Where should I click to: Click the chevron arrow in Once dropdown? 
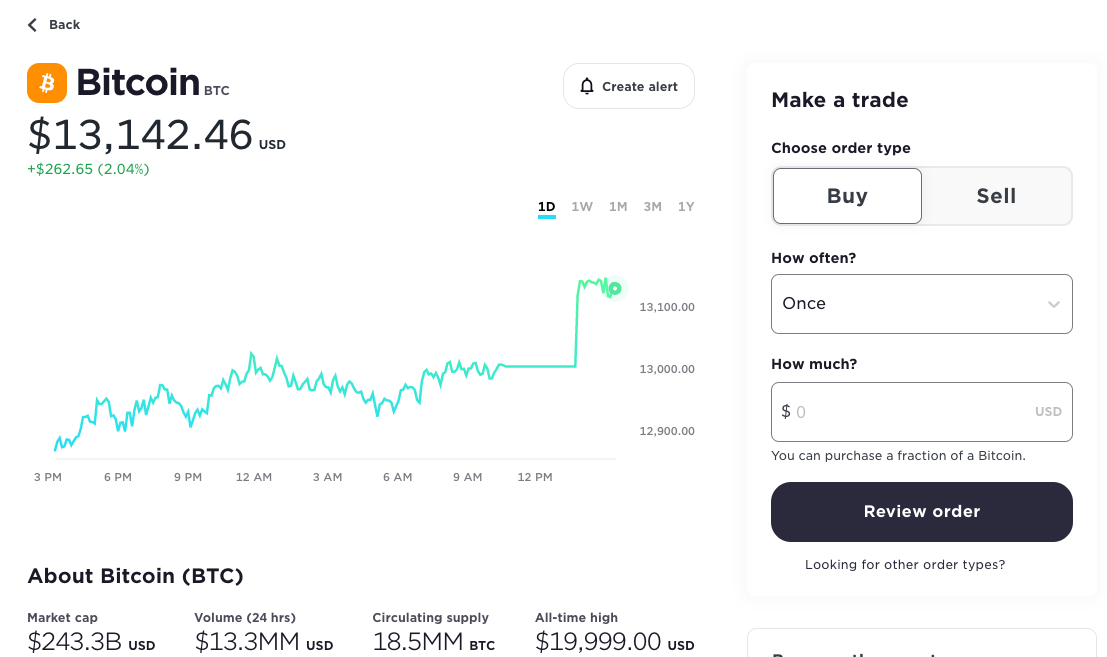point(1053,305)
